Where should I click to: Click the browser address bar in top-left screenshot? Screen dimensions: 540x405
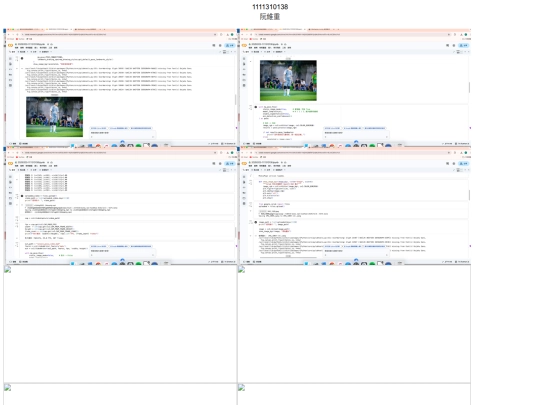tap(119, 34)
